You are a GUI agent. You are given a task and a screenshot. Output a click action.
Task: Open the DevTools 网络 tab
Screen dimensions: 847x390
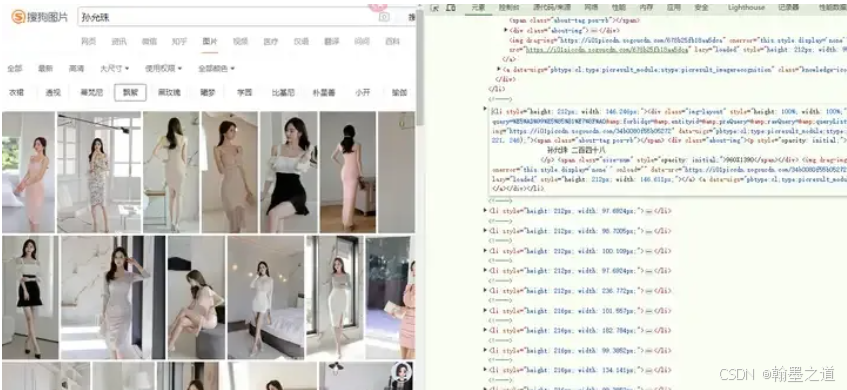click(x=591, y=8)
